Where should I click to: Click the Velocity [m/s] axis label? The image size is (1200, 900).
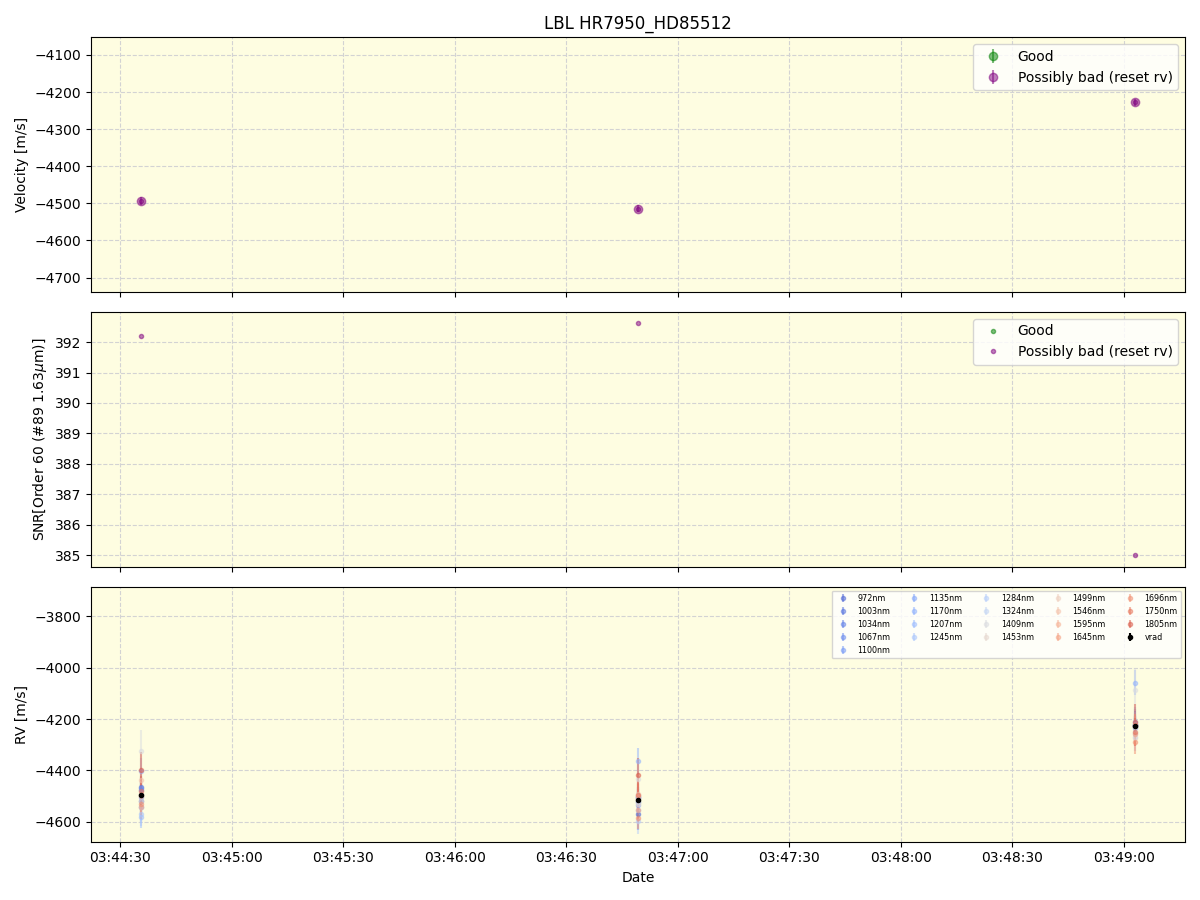point(21,165)
